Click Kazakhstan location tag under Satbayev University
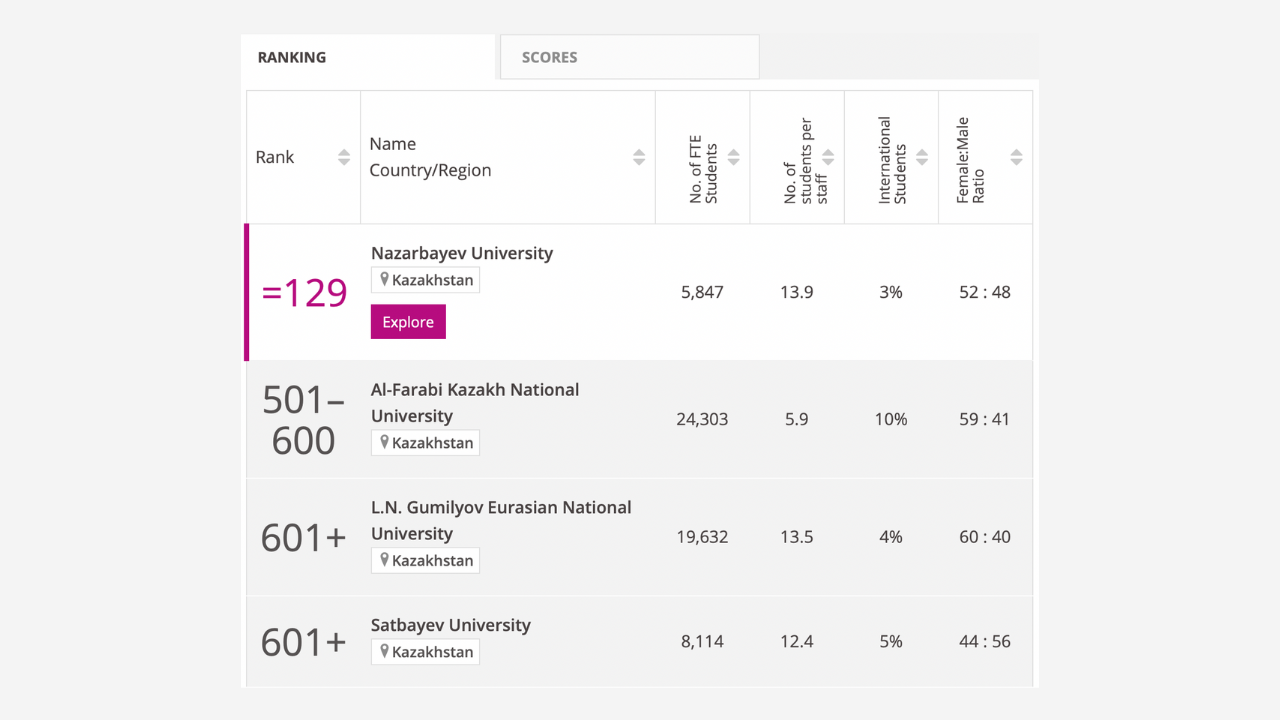The width and height of the screenshot is (1280, 720). [x=425, y=652]
